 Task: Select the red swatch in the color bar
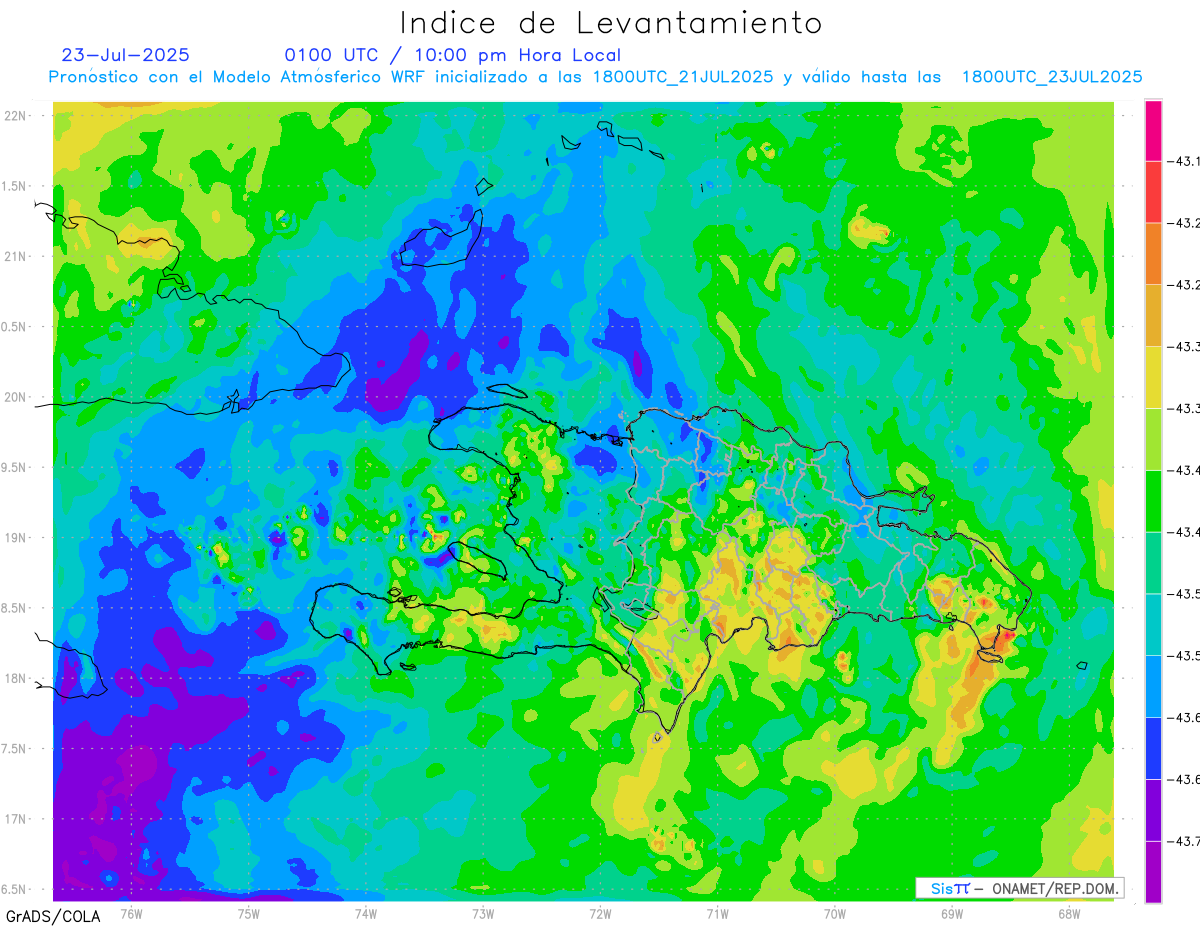1153,192
